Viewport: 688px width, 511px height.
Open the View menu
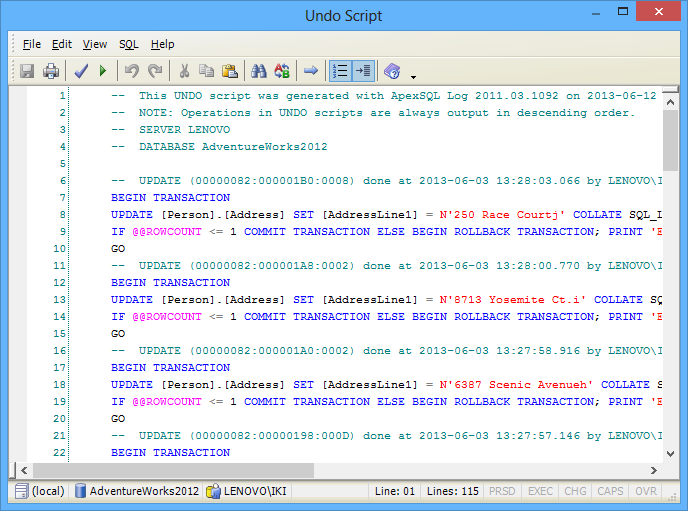(x=95, y=44)
